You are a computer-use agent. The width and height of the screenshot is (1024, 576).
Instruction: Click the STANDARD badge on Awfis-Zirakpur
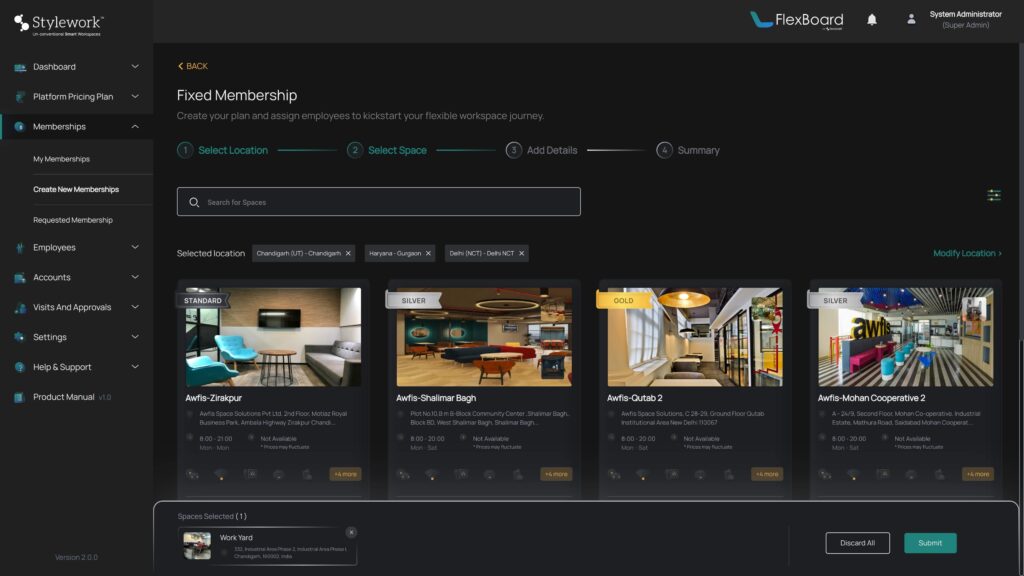(x=202, y=300)
